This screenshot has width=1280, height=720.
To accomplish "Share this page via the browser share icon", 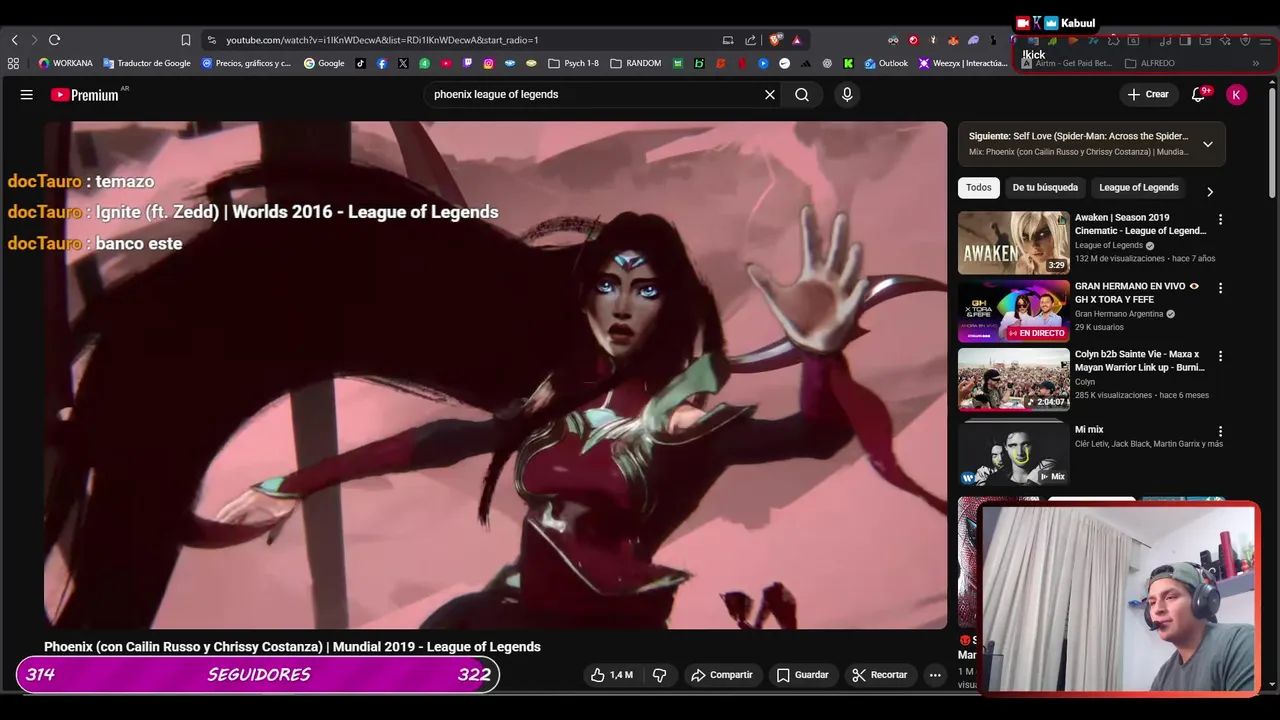I will coord(750,40).
